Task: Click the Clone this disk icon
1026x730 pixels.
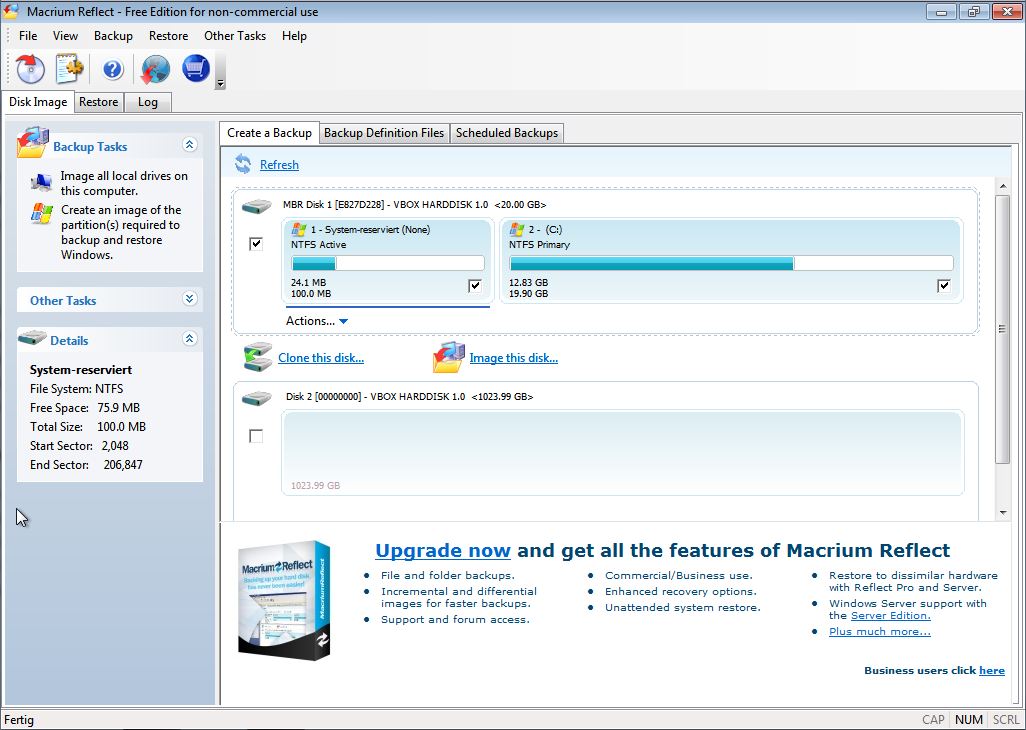Action: pos(258,357)
